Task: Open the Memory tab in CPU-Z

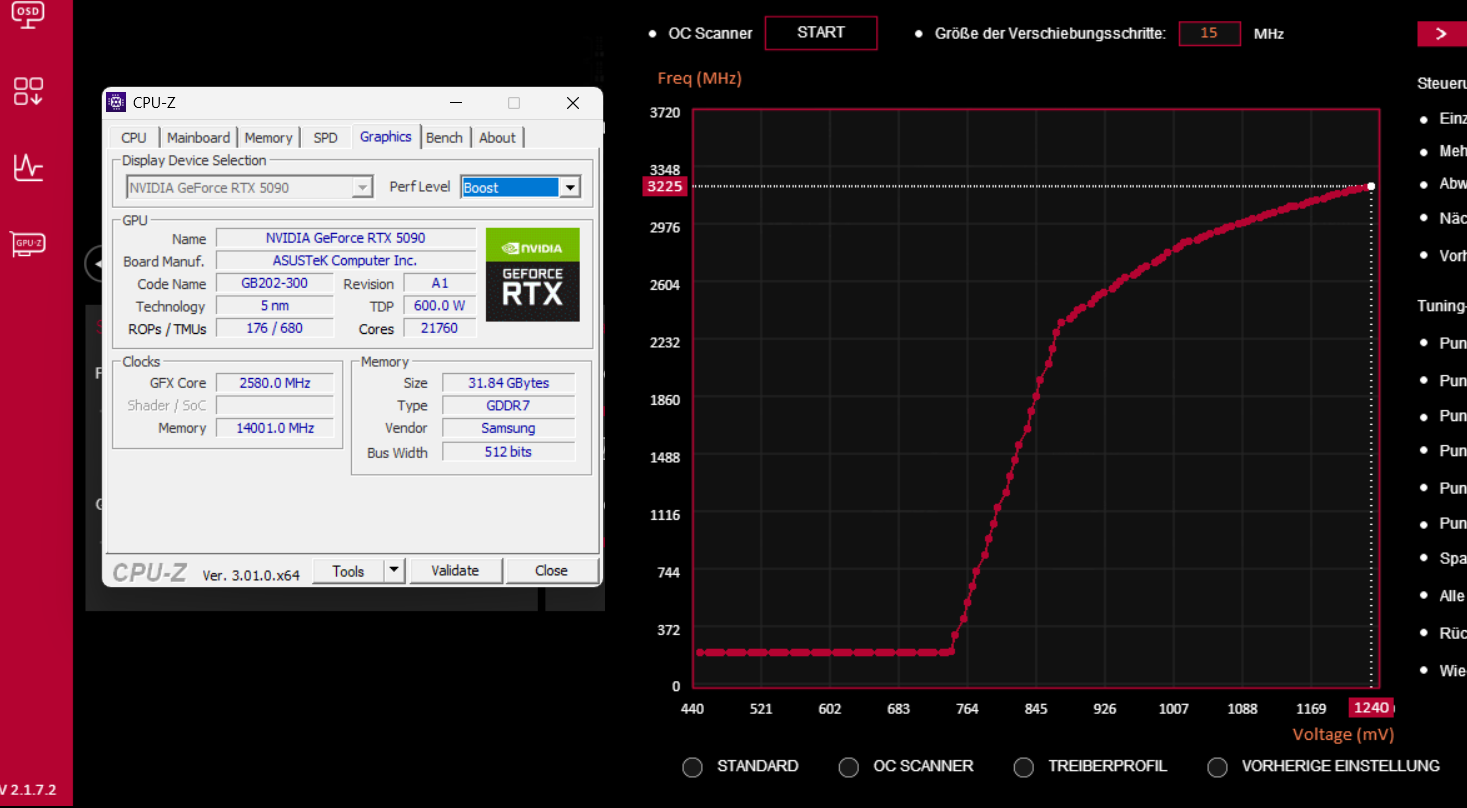Action: pyautogui.click(x=268, y=138)
